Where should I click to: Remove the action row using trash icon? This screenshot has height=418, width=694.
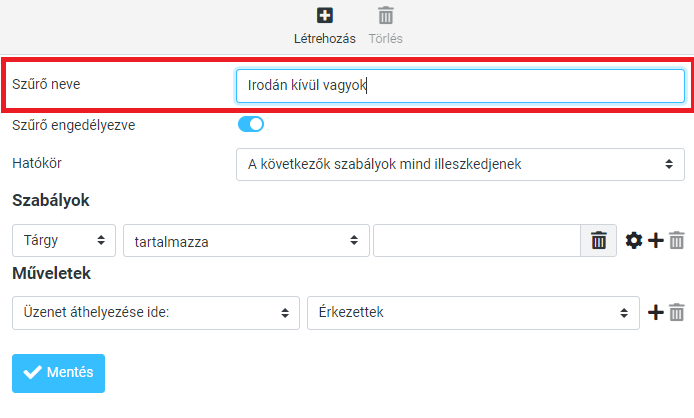(677, 312)
